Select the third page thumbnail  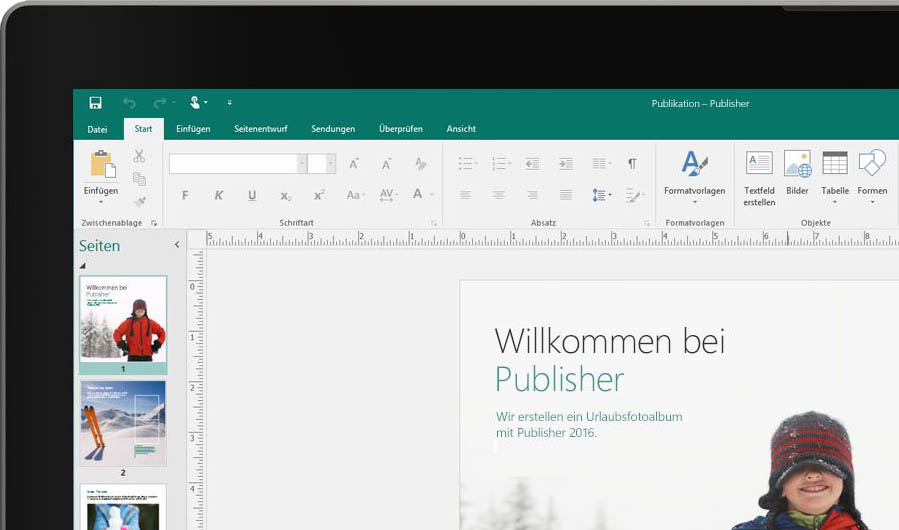tap(123, 507)
